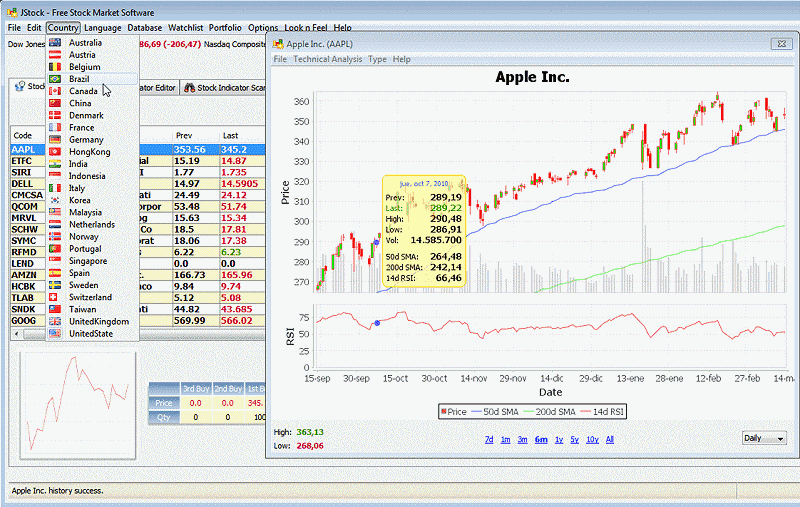Click the Italy flag icon
Image resolution: width=800 pixels, height=507 pixels.
click(x=55, y=188)
